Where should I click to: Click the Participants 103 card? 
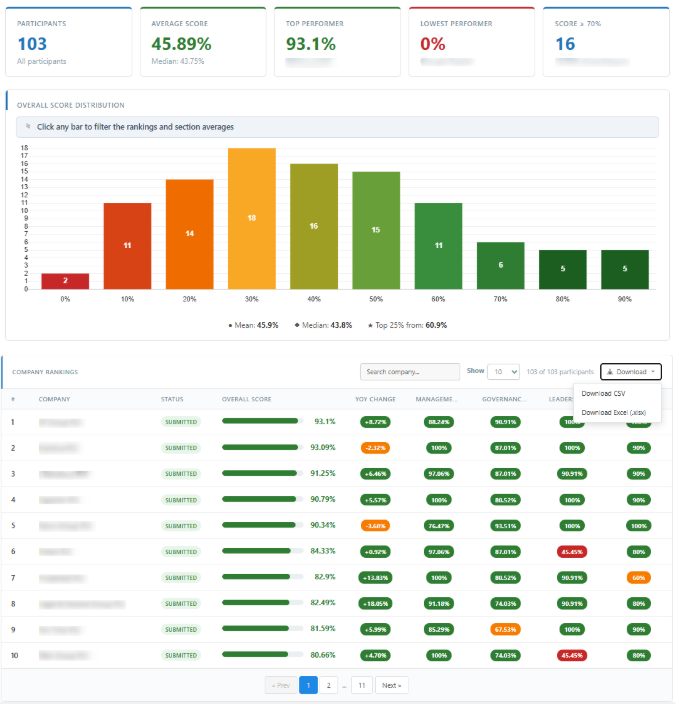(69, 42)
